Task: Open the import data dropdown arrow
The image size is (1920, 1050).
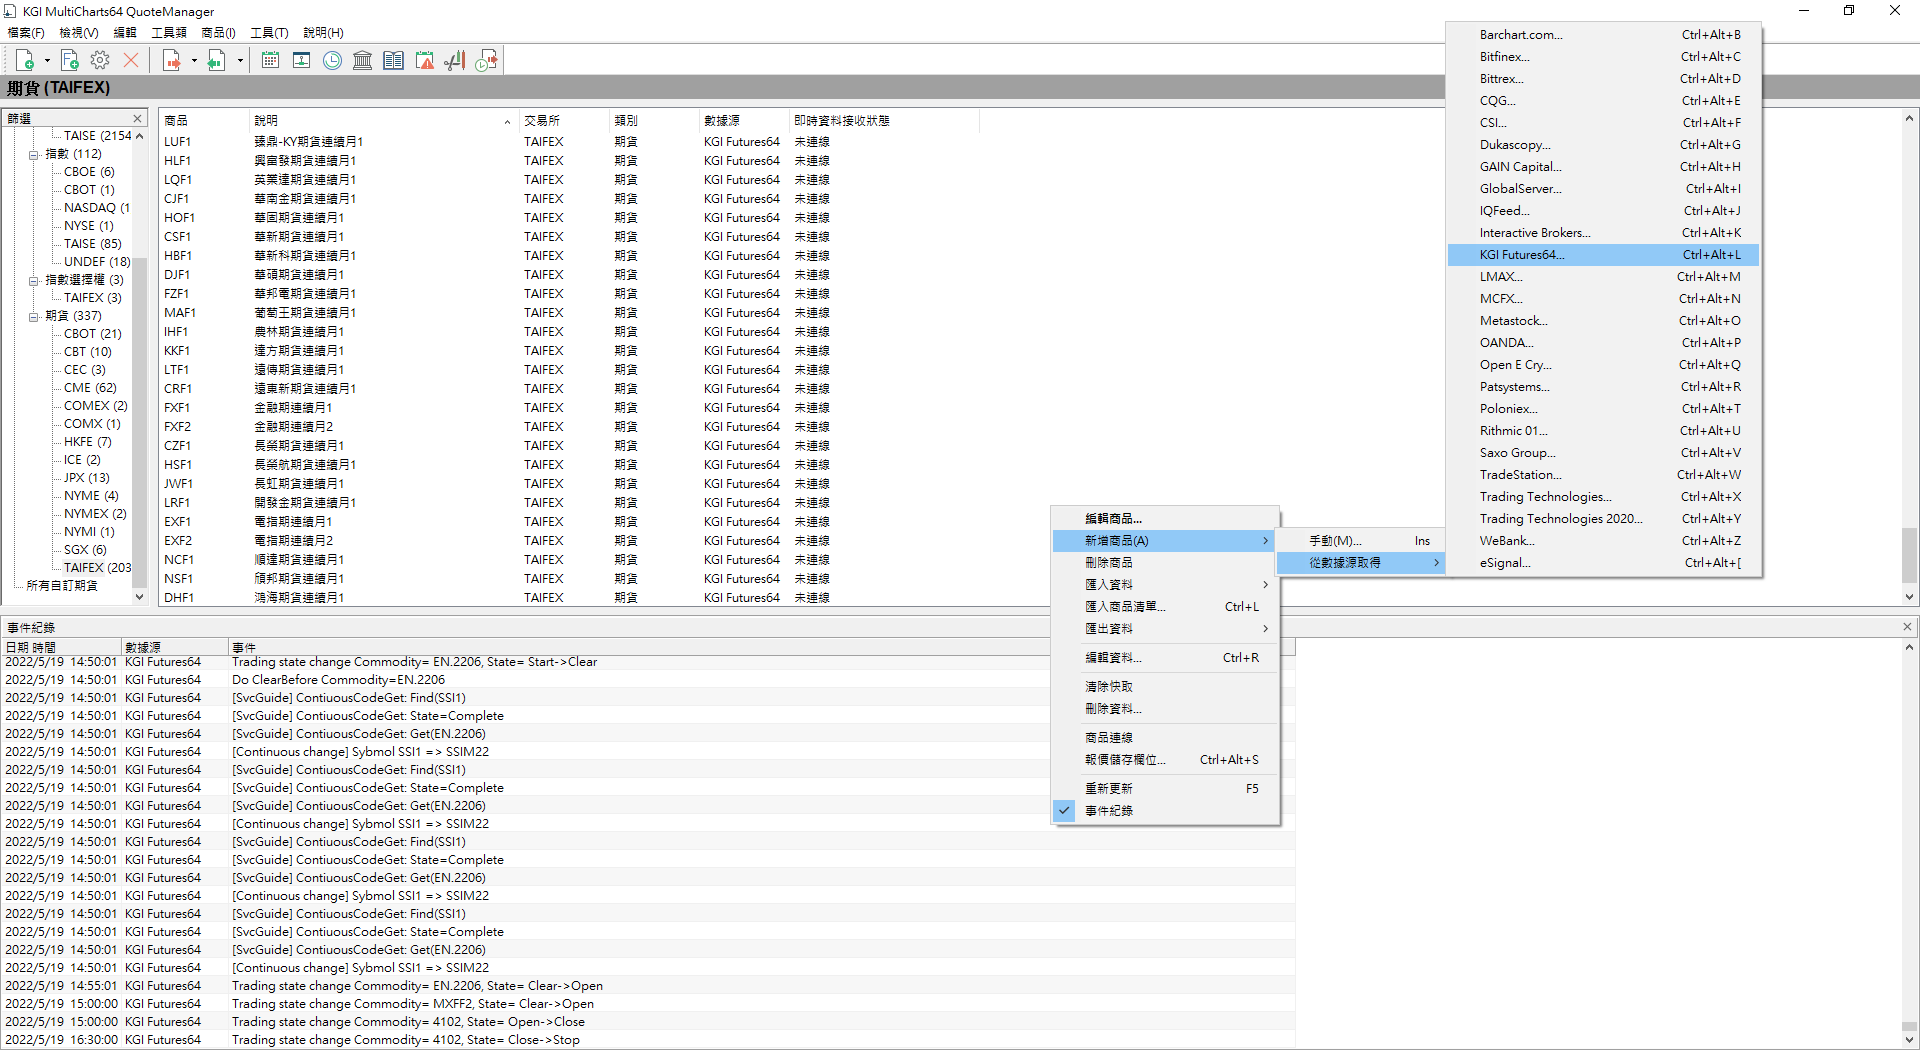Action: 194,60
